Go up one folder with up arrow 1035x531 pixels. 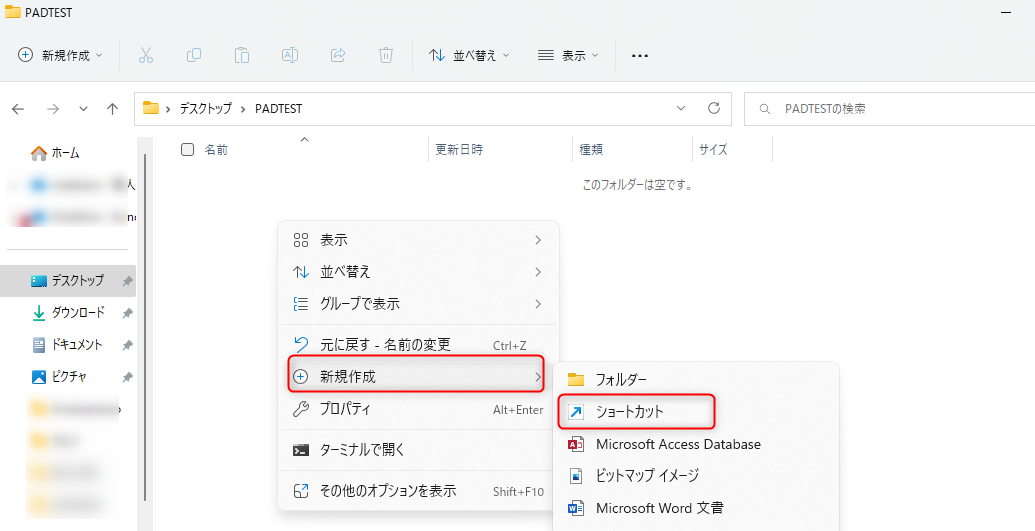[x=113, y=109]
